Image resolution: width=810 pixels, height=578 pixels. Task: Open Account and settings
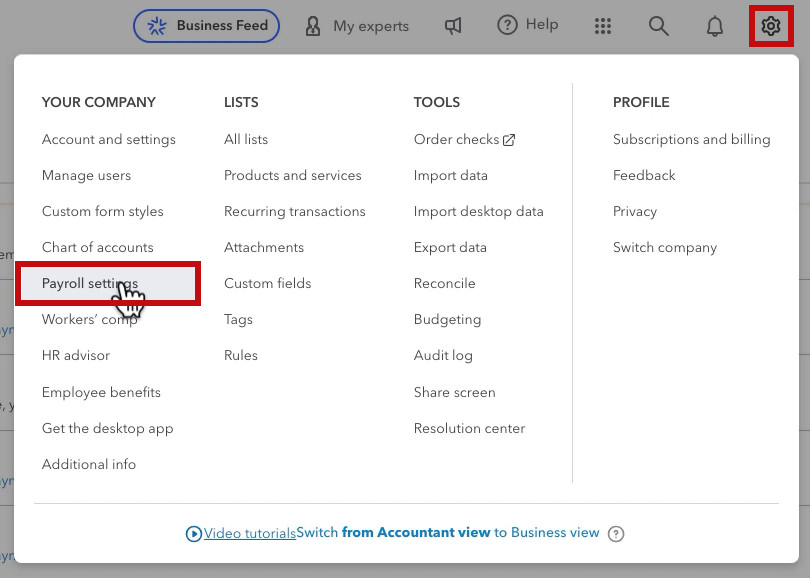(x=108, y=139)
